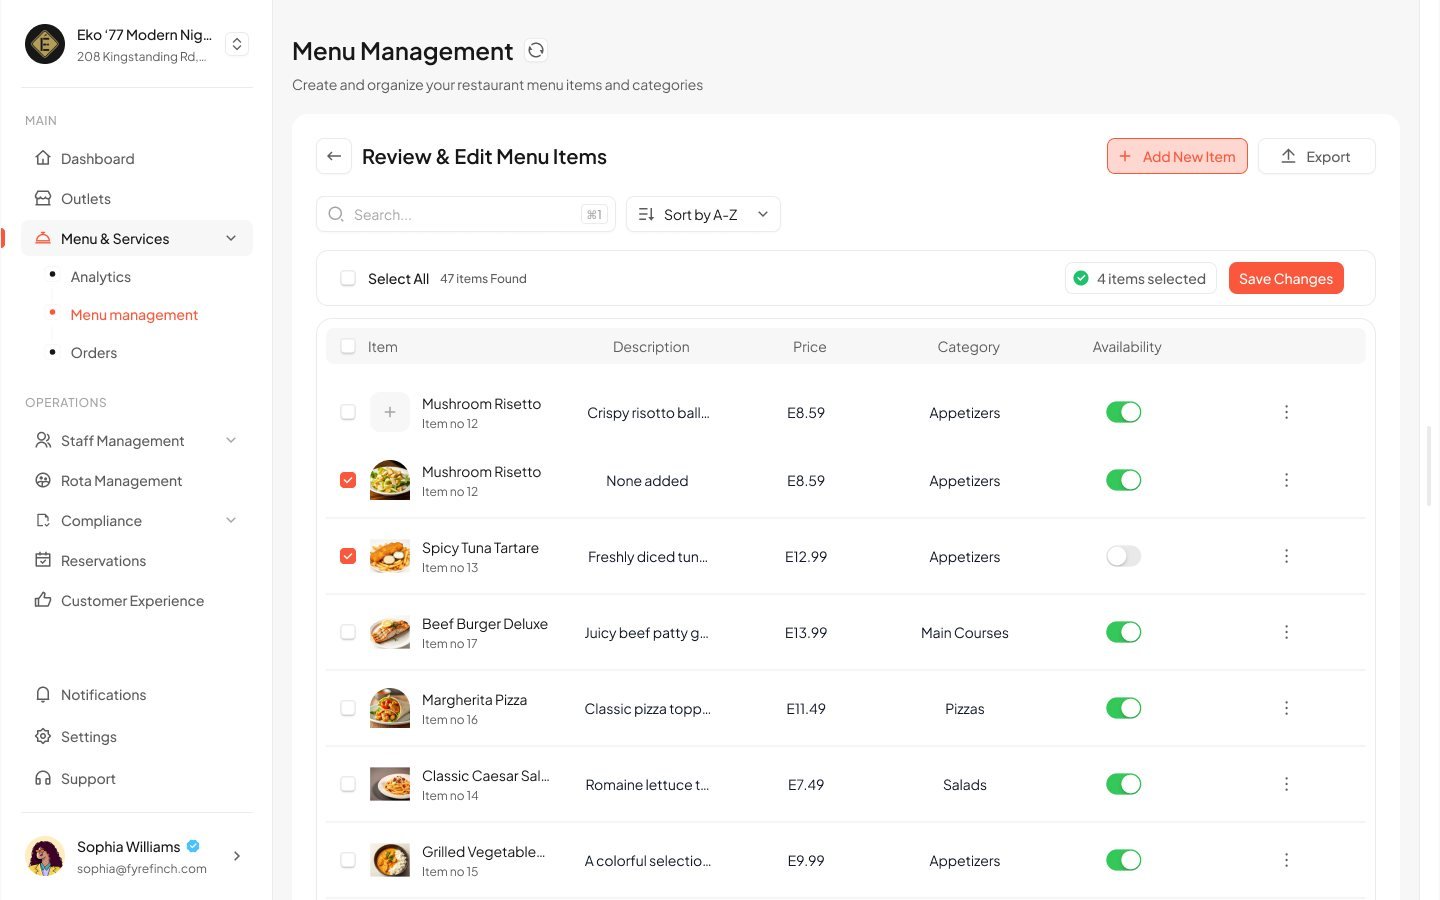Open Sophia Williams profile arrow
Viewport: 1440px width, 900px height.
(237, 856)
